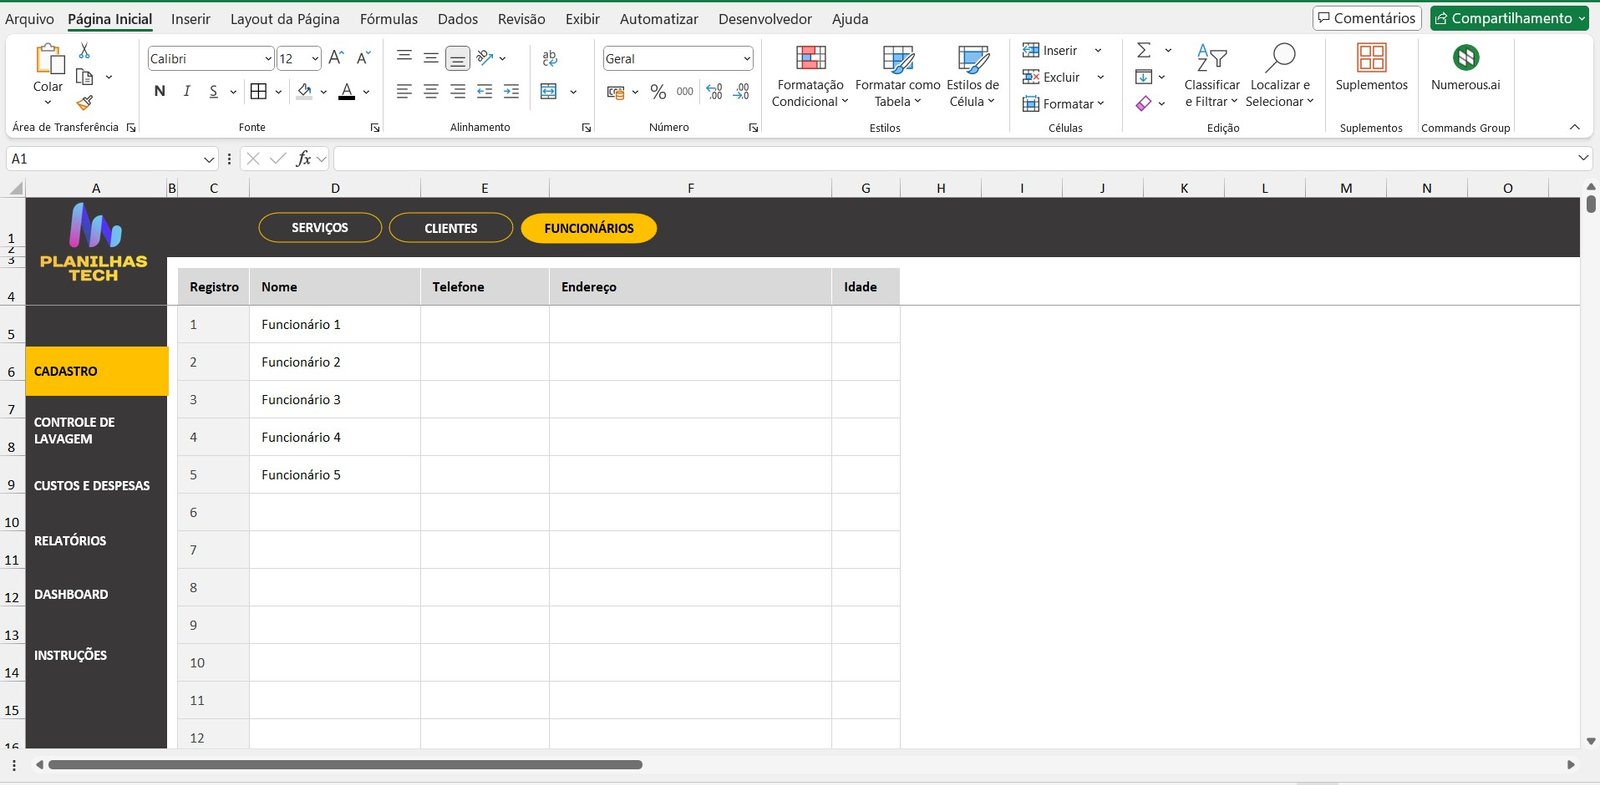The height and width of the screenshot is (785, 1600).
Task: Click the text orientation icon
Action: tap(485, 58)
